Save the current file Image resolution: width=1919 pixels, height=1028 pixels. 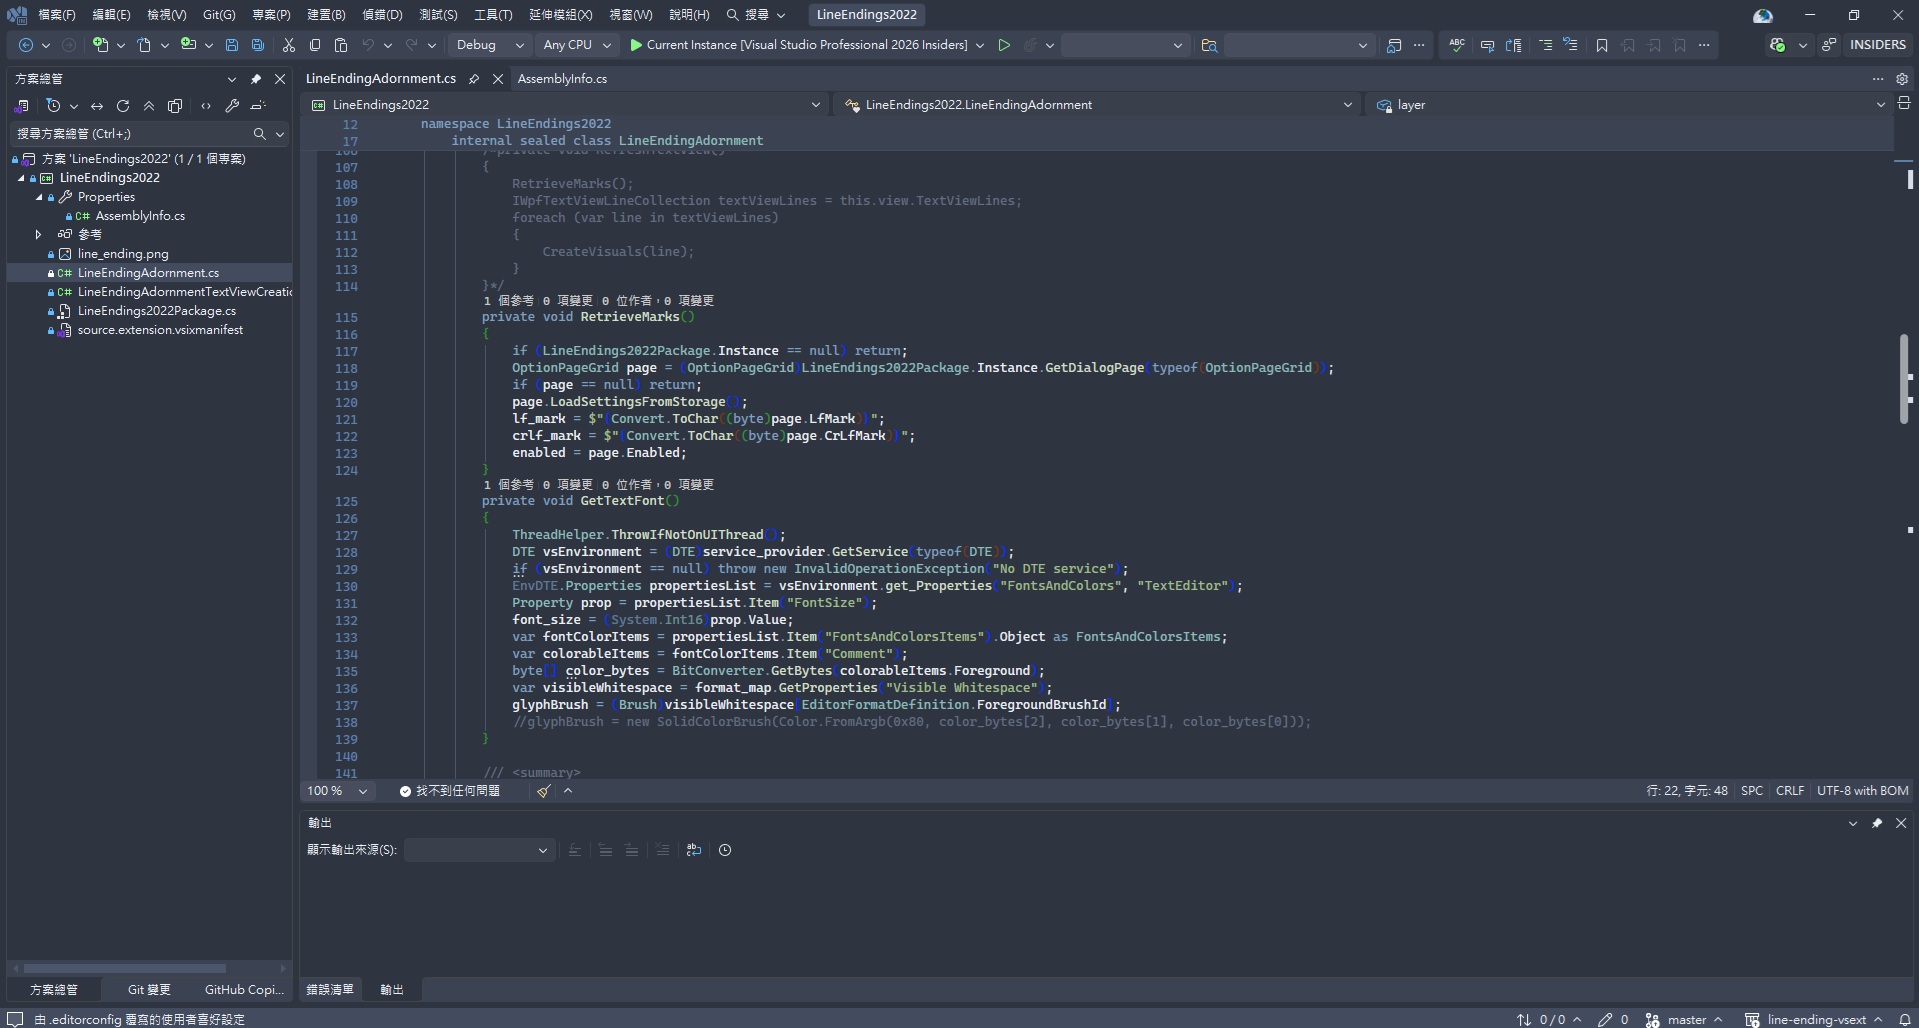tap(232, 45)
